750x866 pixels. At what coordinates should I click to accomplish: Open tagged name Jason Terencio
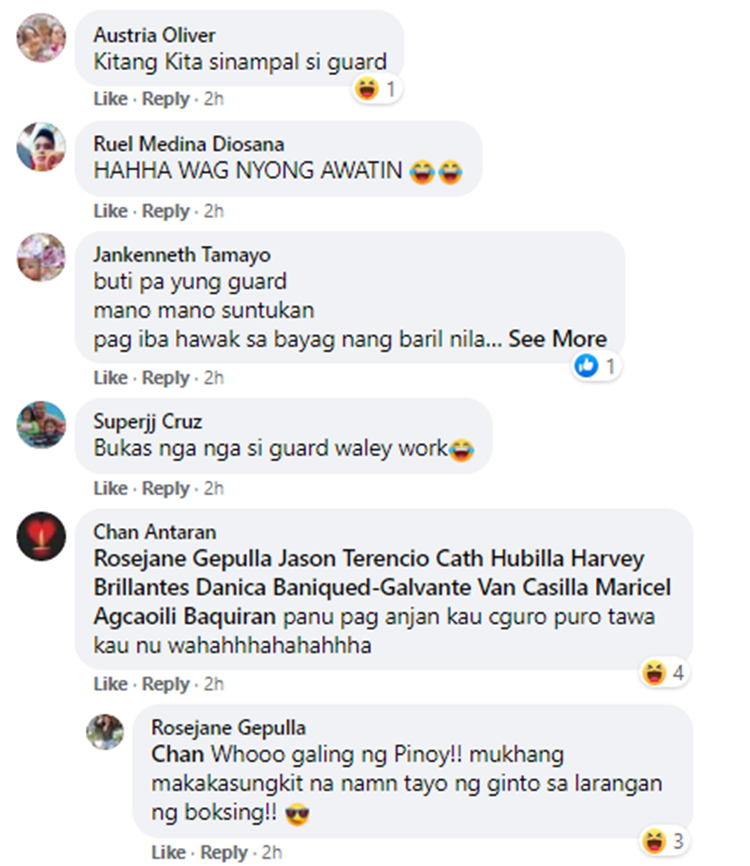click(353, 558)
